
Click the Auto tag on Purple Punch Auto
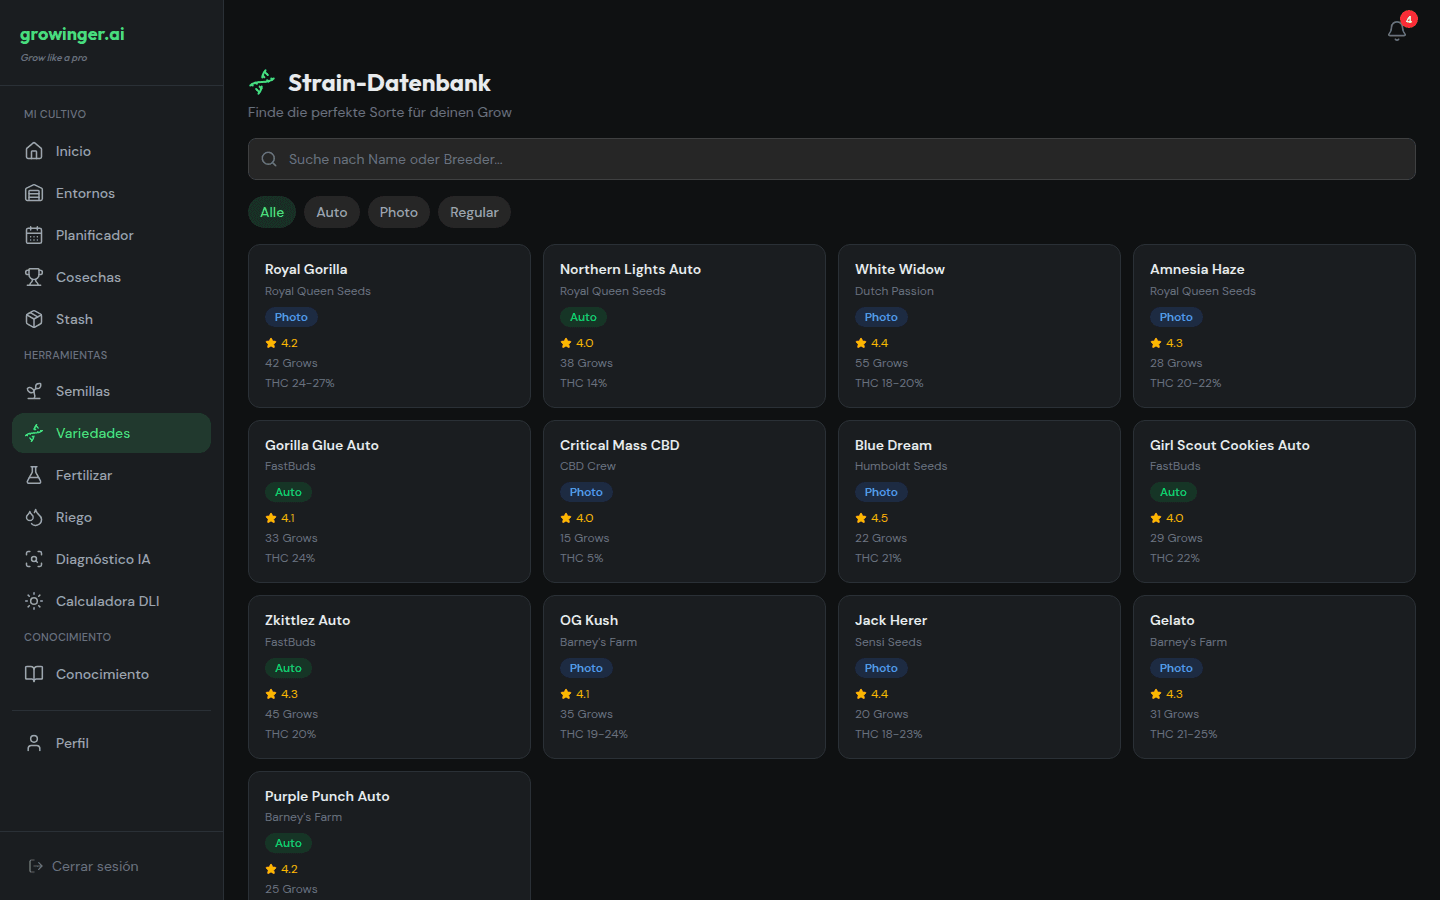pos(288,843)
